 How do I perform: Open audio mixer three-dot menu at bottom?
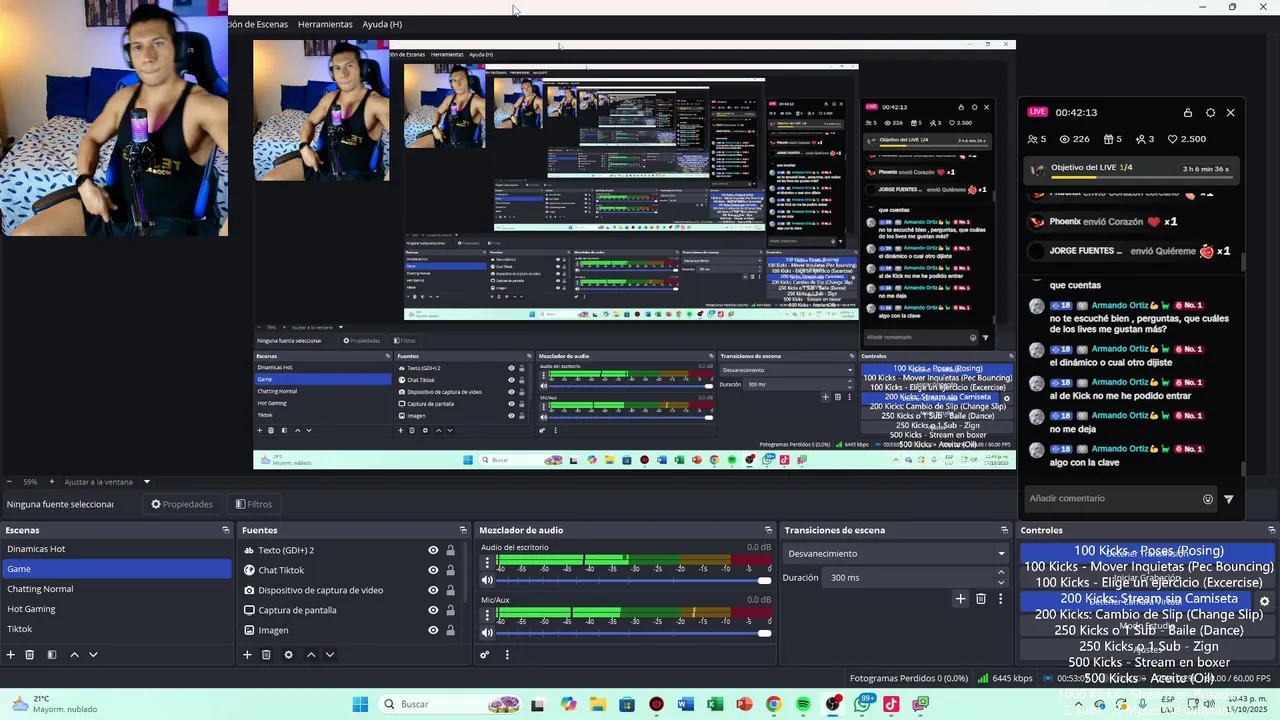point(507,655)
